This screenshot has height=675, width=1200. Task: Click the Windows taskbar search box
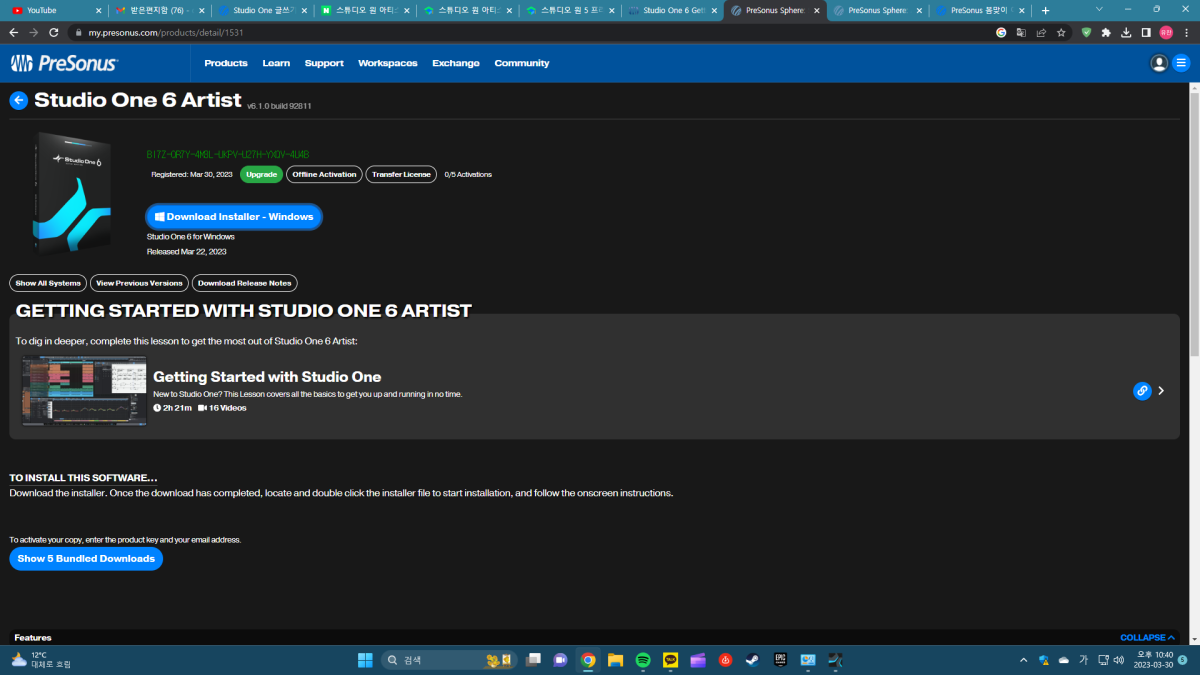(448, 660)
